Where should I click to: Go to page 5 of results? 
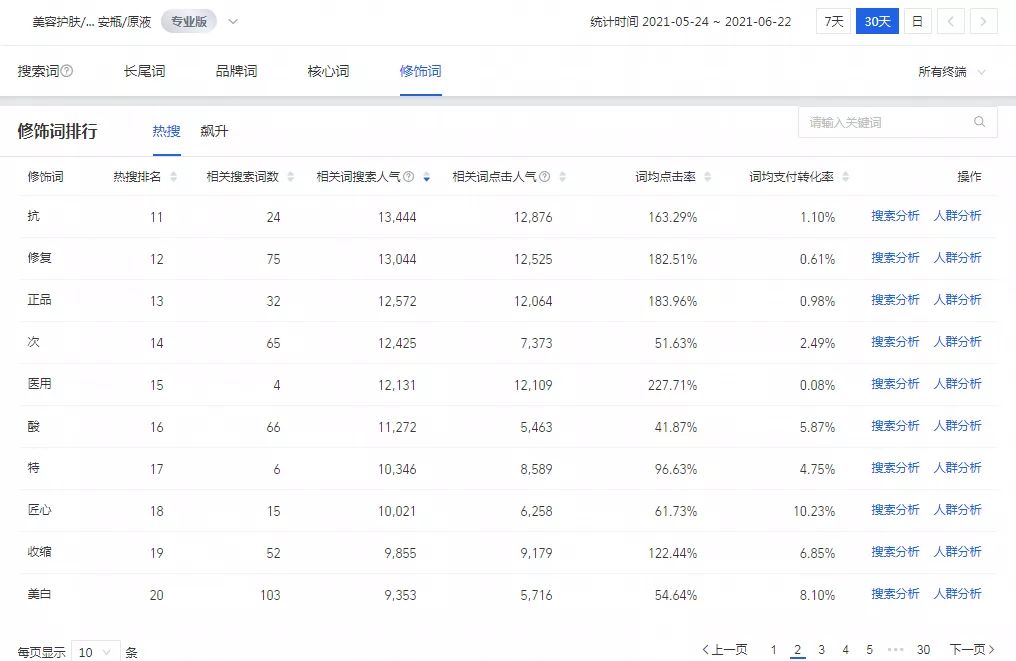(x=869, y=650)
